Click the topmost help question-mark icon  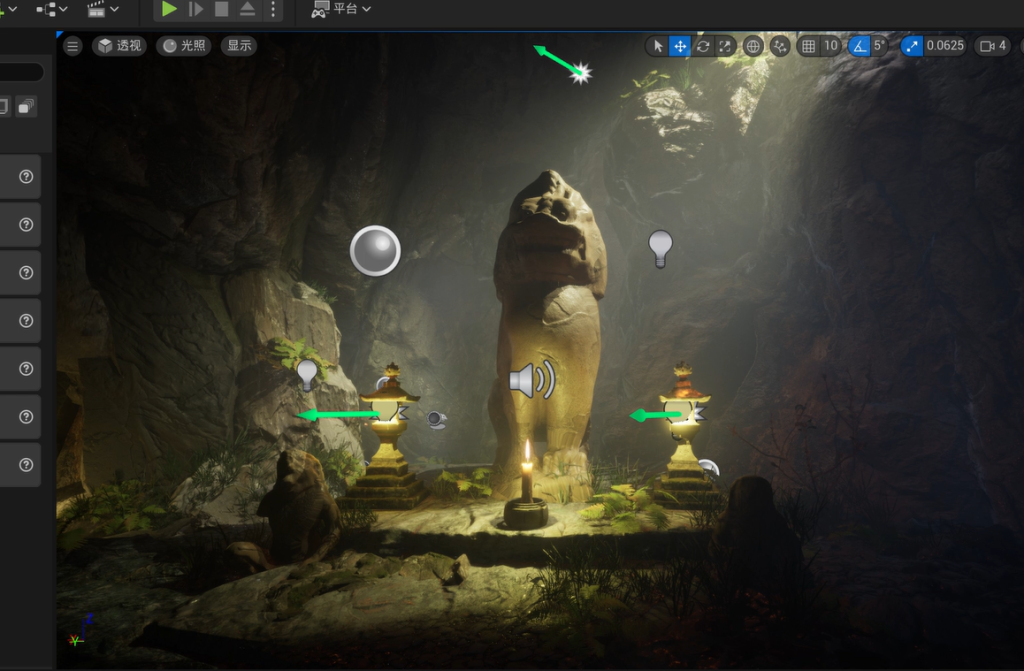point(26,176)
